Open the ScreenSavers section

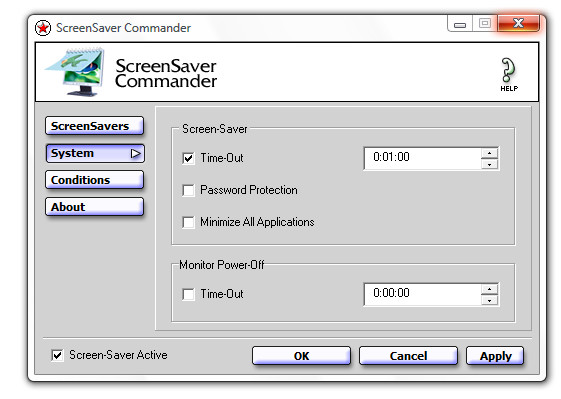pos(95,126)
